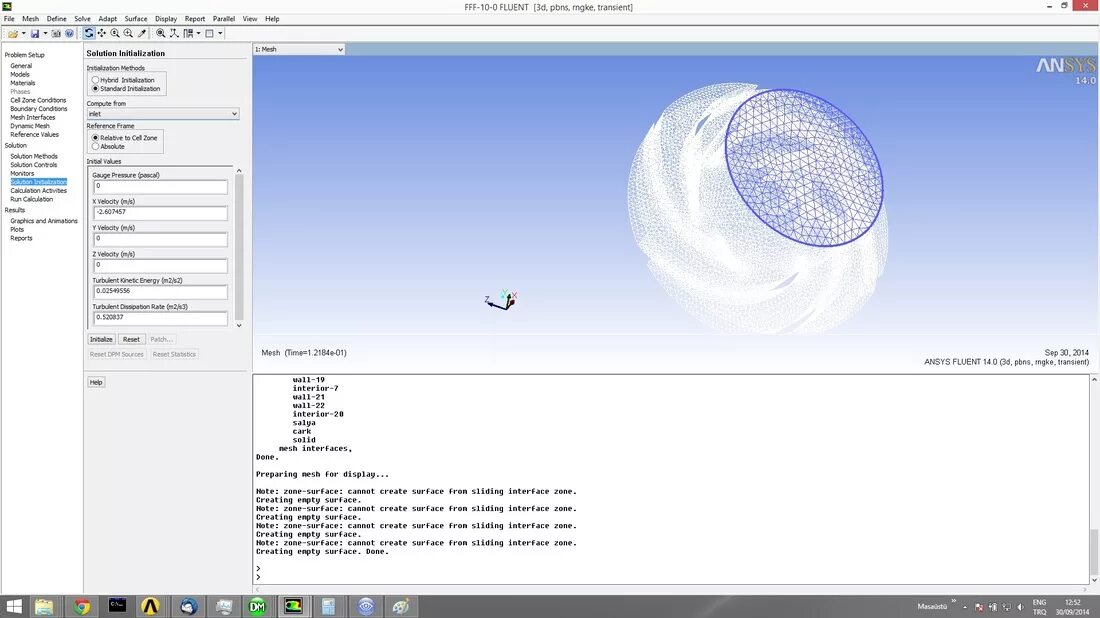
Task: Open the Display menu
Action: click(x=166, y=19)
